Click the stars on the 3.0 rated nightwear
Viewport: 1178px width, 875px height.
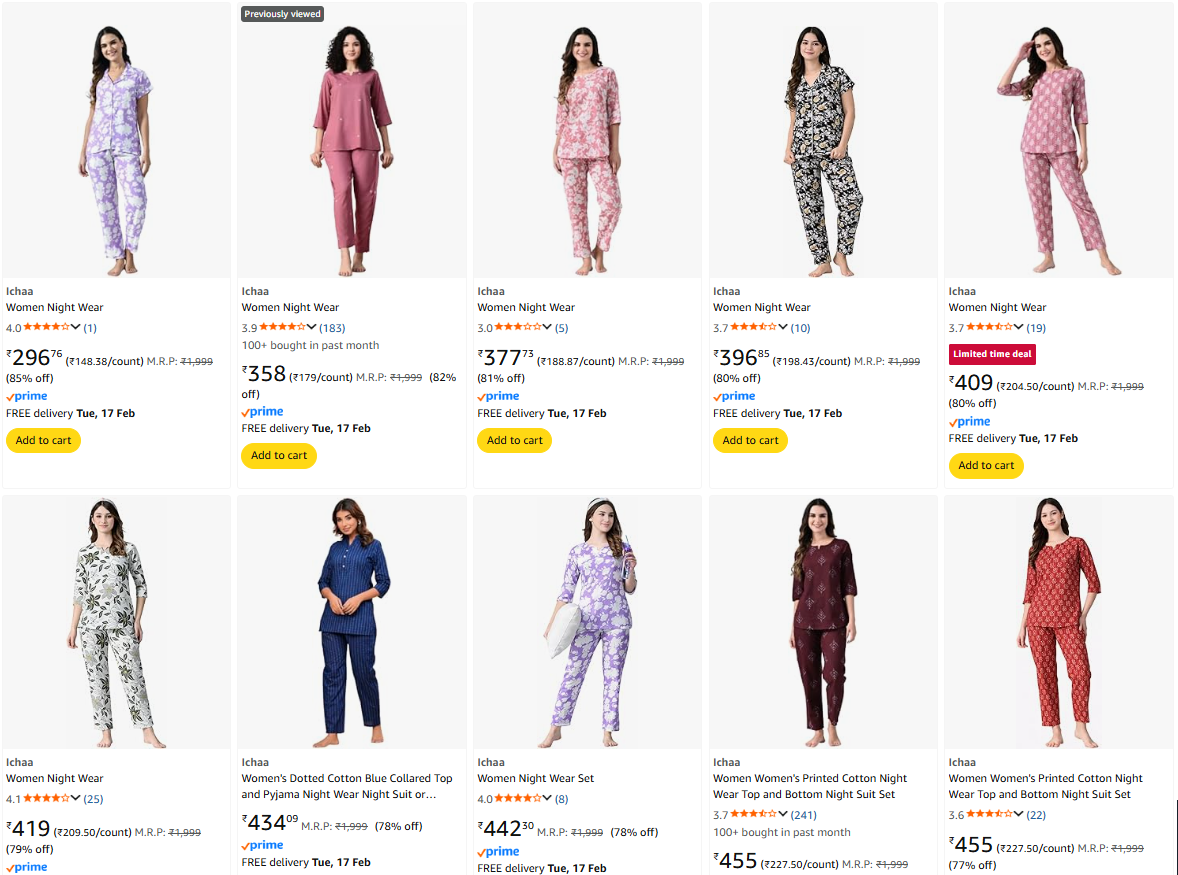(x=517, y=328)
